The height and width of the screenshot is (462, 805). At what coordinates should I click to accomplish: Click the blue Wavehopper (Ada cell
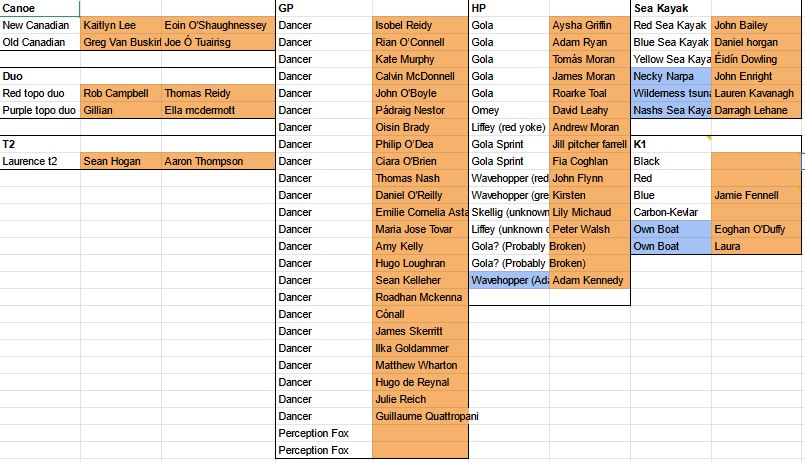(509, 280)
